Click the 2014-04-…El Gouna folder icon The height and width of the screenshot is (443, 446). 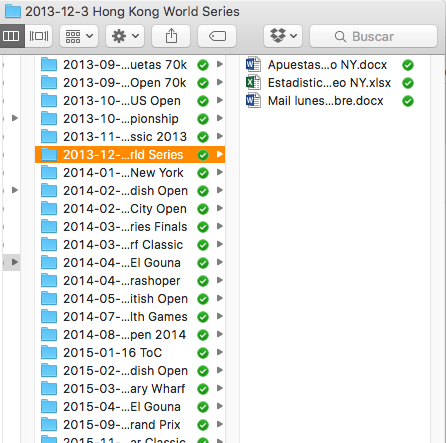(49, 262)
